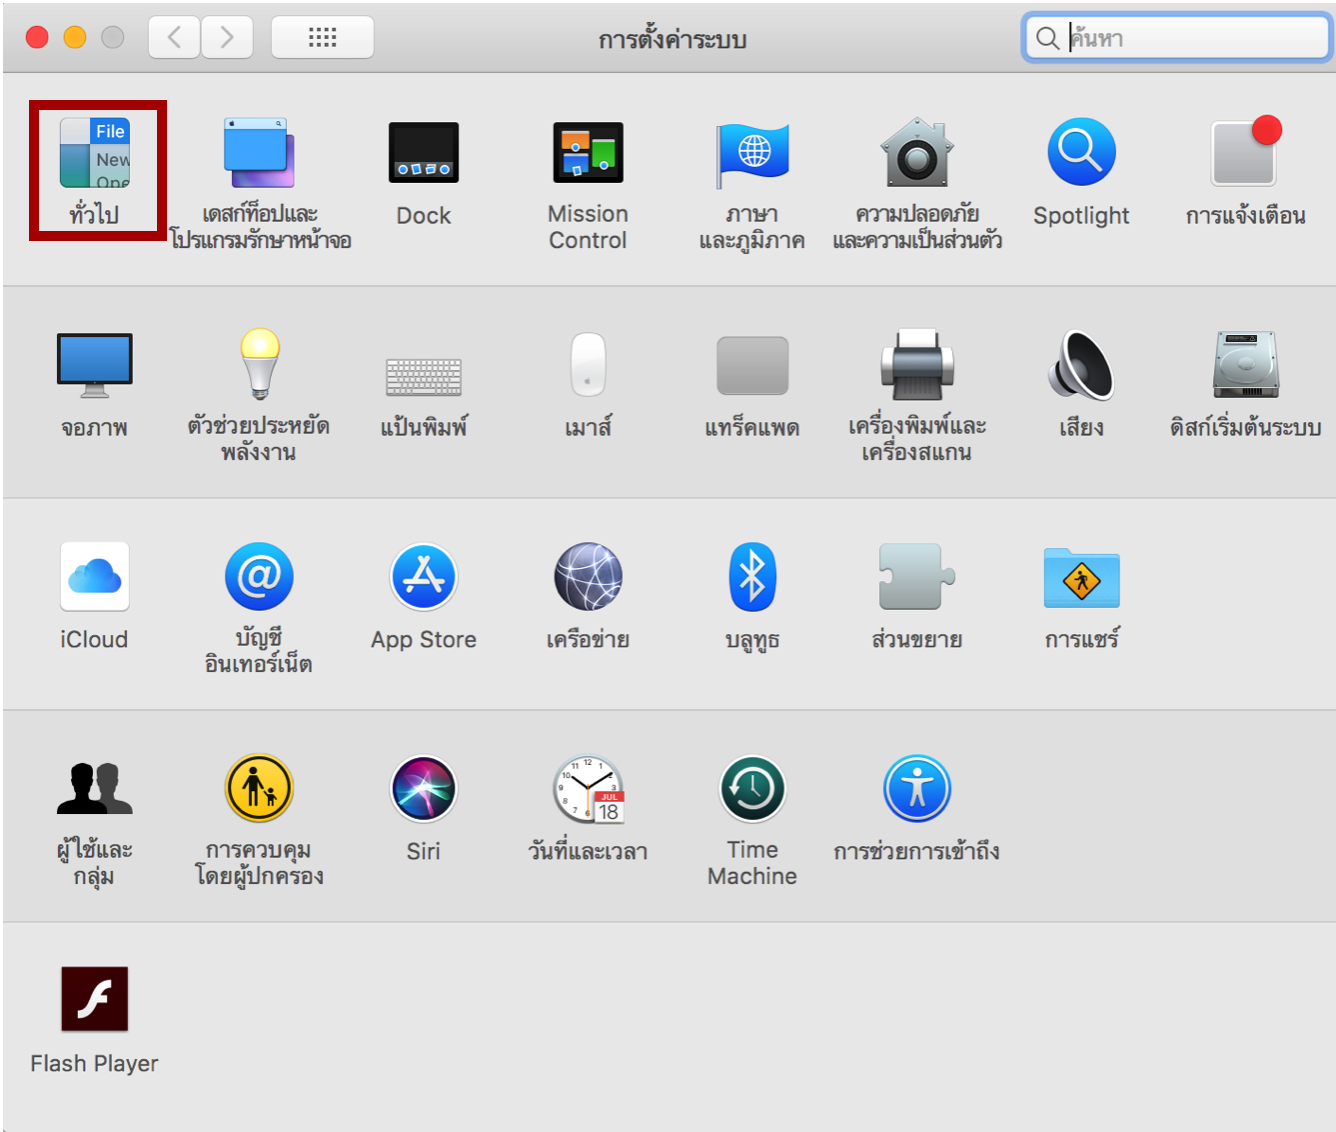Open Time Machine preferences
Viewport: 1336px width, 1132px height.
(x=752, y=789)
